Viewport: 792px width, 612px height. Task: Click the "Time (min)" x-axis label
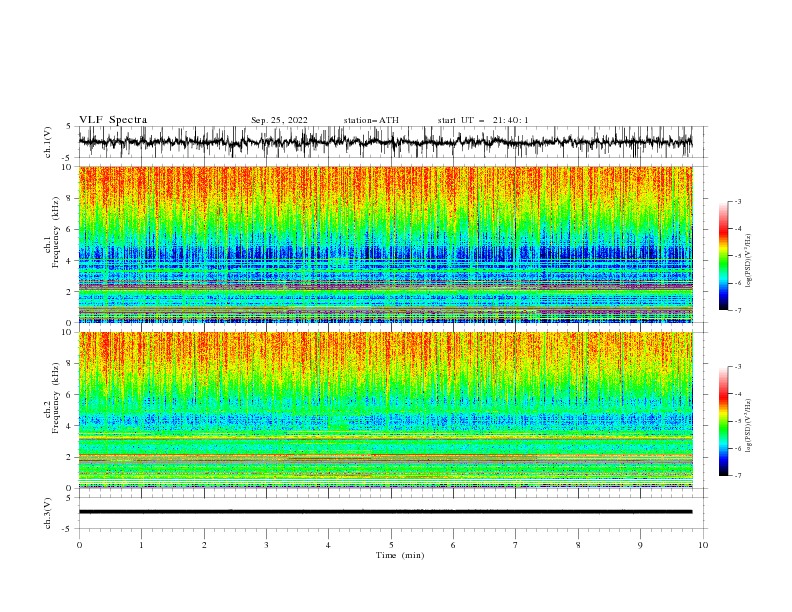click(400, 555)
